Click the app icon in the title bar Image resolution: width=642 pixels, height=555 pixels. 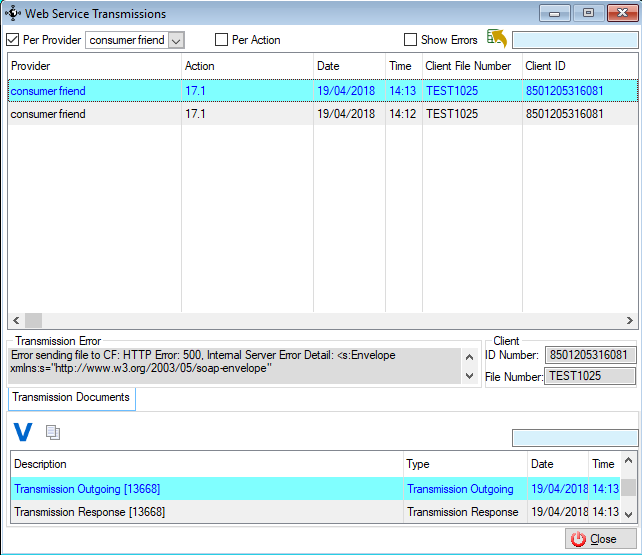pyautogui.click(x=13, y=14)
